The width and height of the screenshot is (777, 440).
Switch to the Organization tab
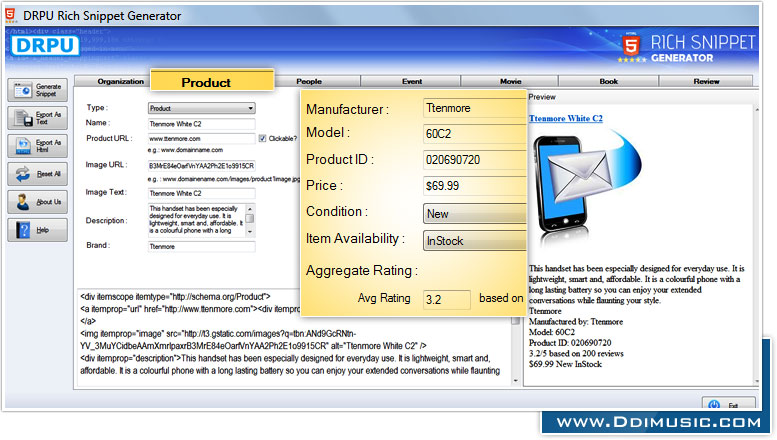tap(120, 81)
